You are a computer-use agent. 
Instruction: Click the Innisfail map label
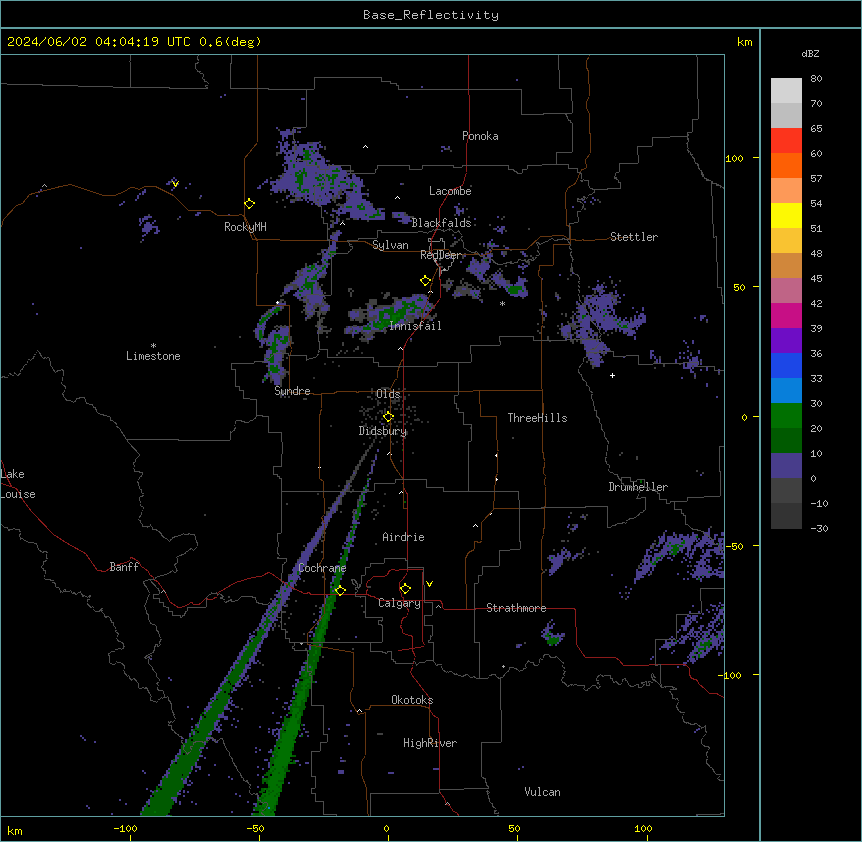click(415, 326)
